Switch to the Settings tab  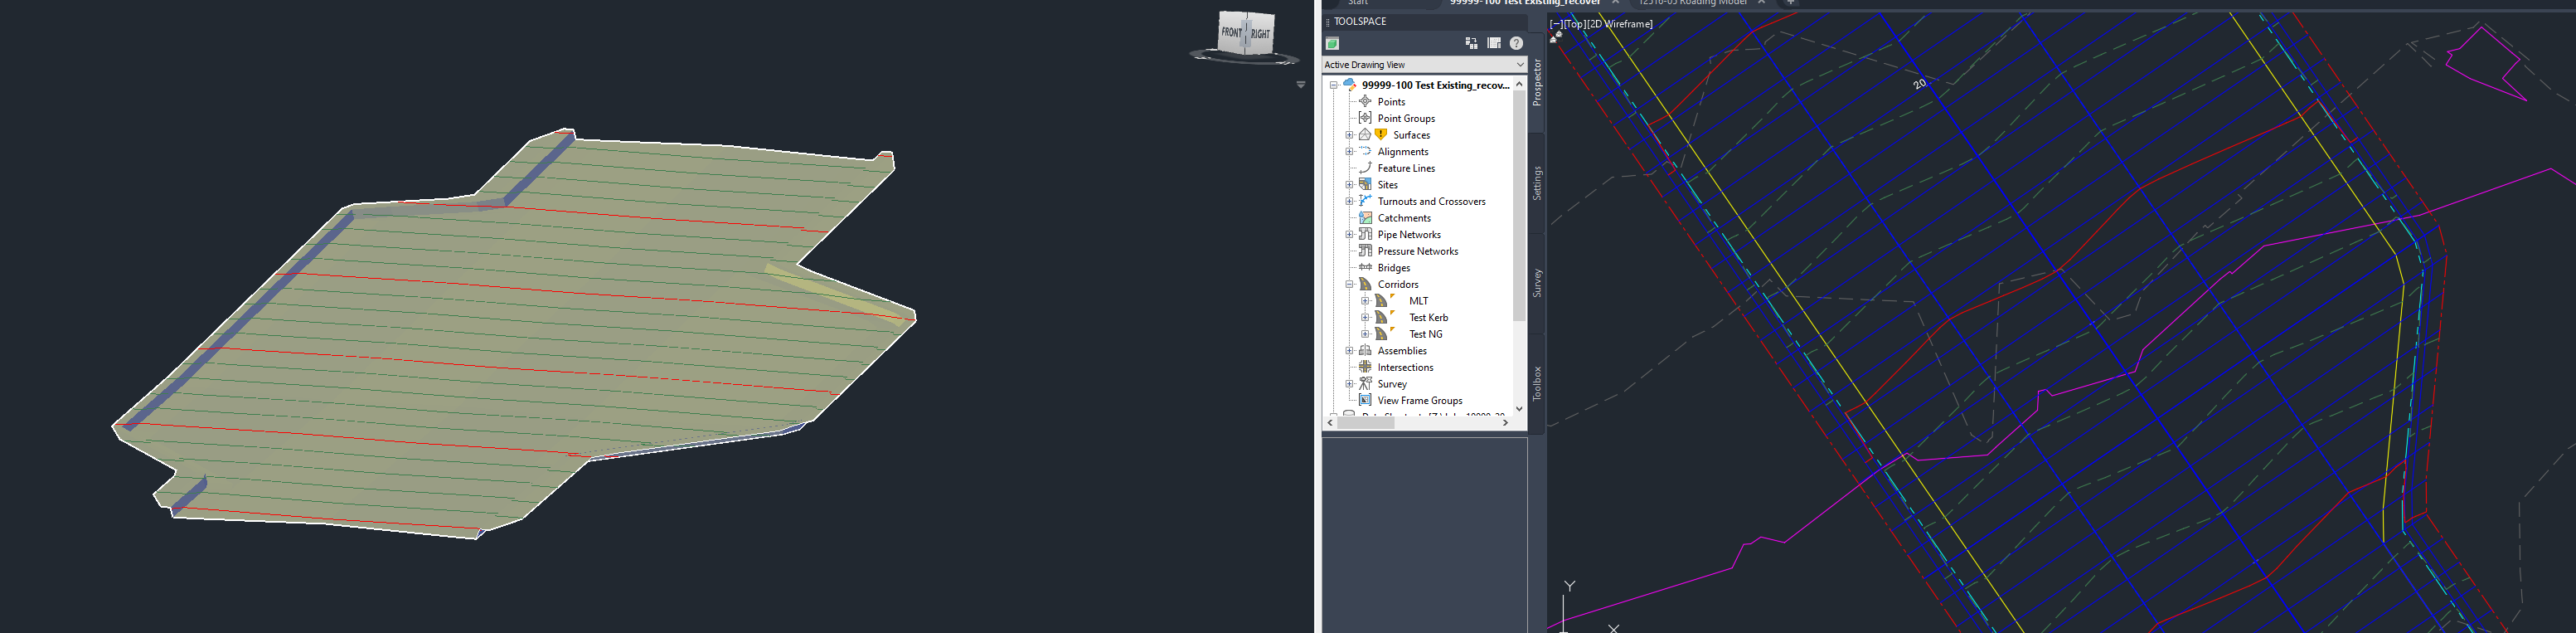(x=1537, y=183)
